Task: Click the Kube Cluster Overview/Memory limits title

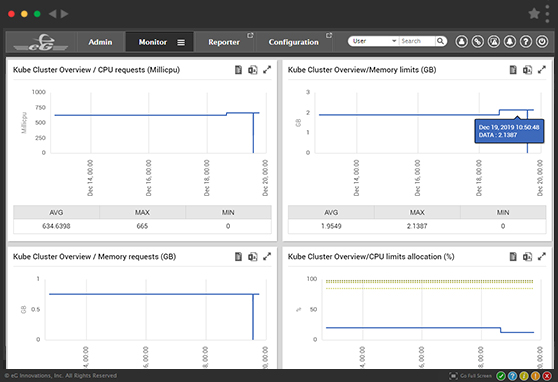Action: click(362, 70)
